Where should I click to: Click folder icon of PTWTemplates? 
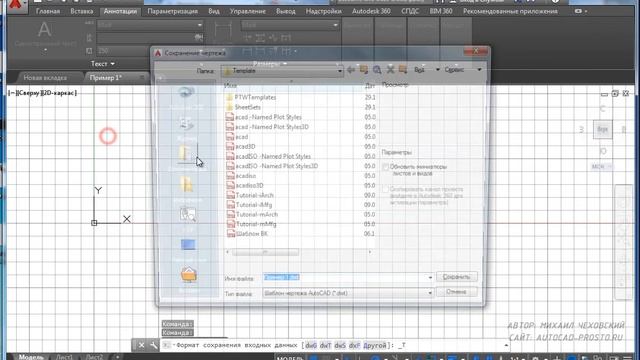click(x=229, y=98)
